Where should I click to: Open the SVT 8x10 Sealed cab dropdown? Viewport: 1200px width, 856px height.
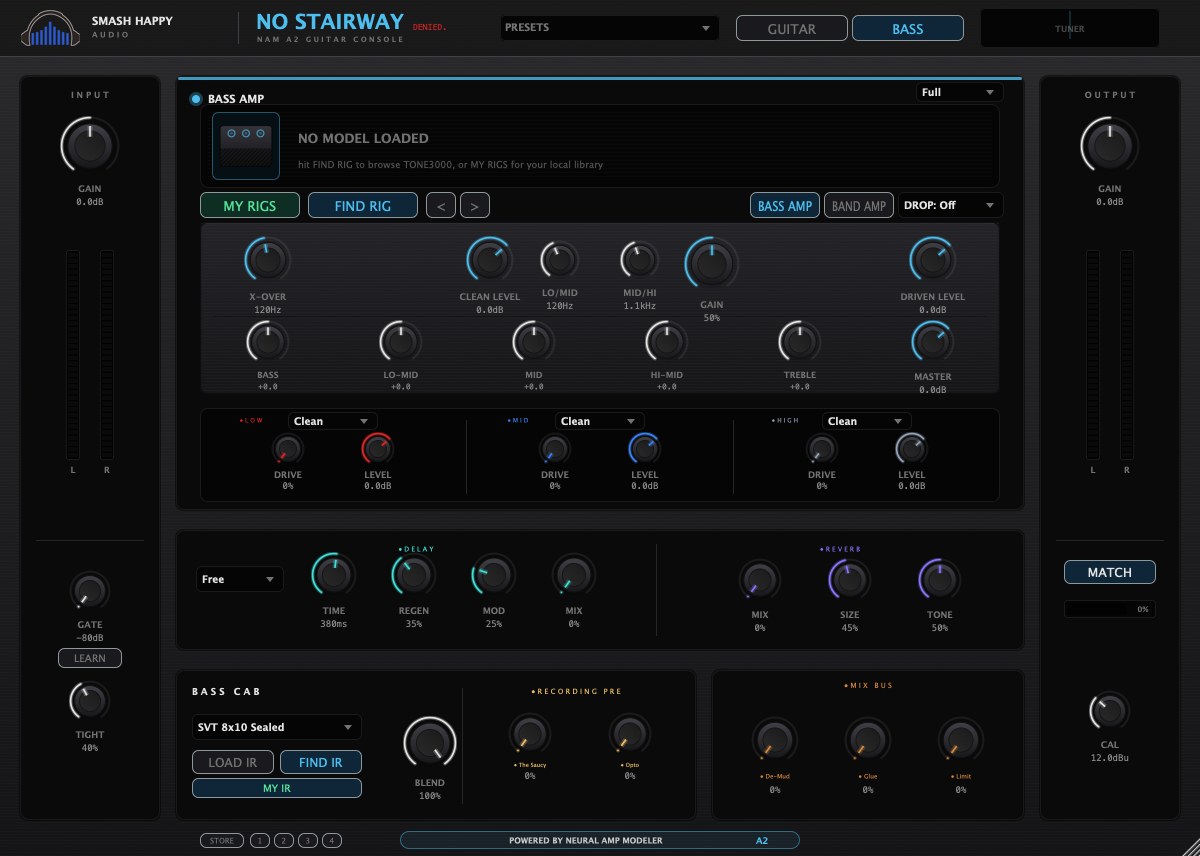(x=276, y=727)
